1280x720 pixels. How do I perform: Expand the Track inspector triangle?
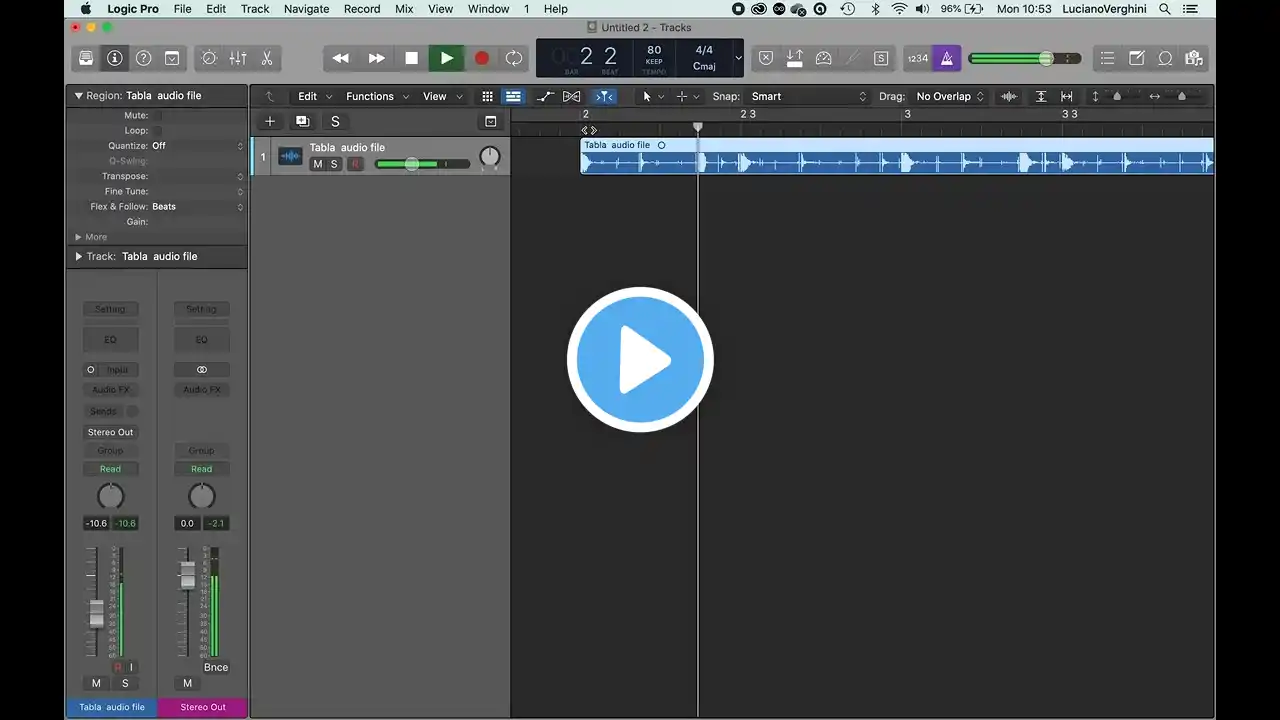pyautogui.click(x=78, y=257)
